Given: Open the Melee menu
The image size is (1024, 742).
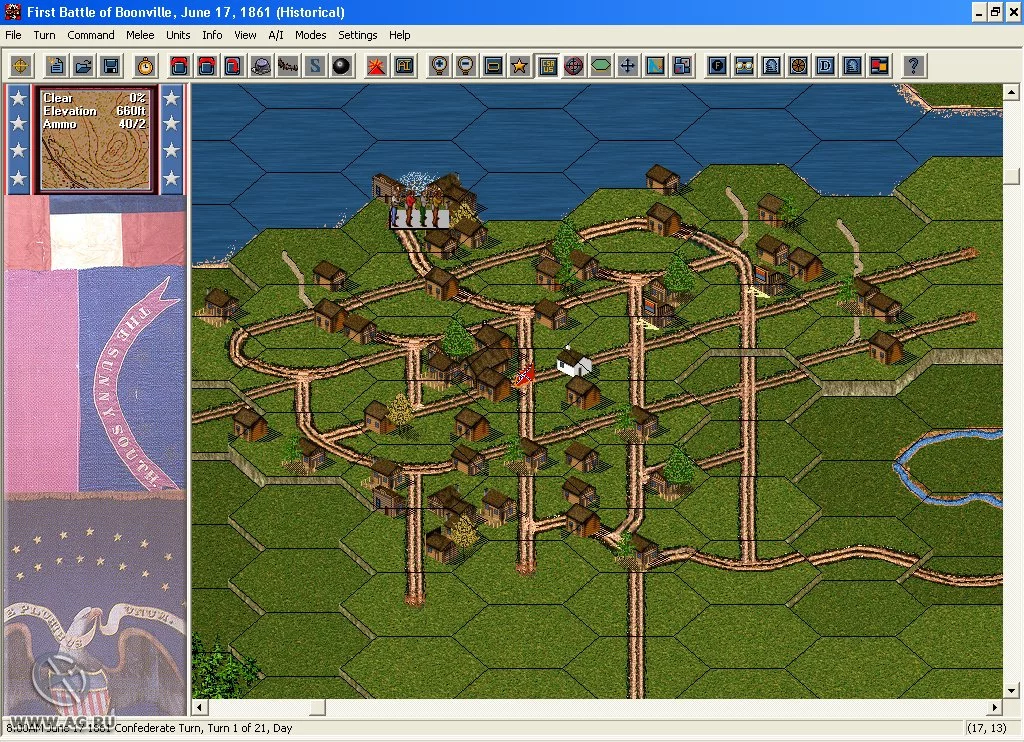Looking at the screenshot, I should pyautogui.click(x=140, y=35).
